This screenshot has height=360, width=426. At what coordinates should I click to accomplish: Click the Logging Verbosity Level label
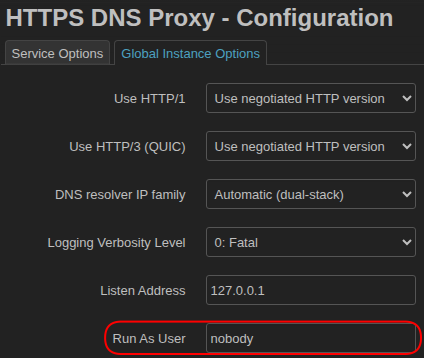[116, 243]
